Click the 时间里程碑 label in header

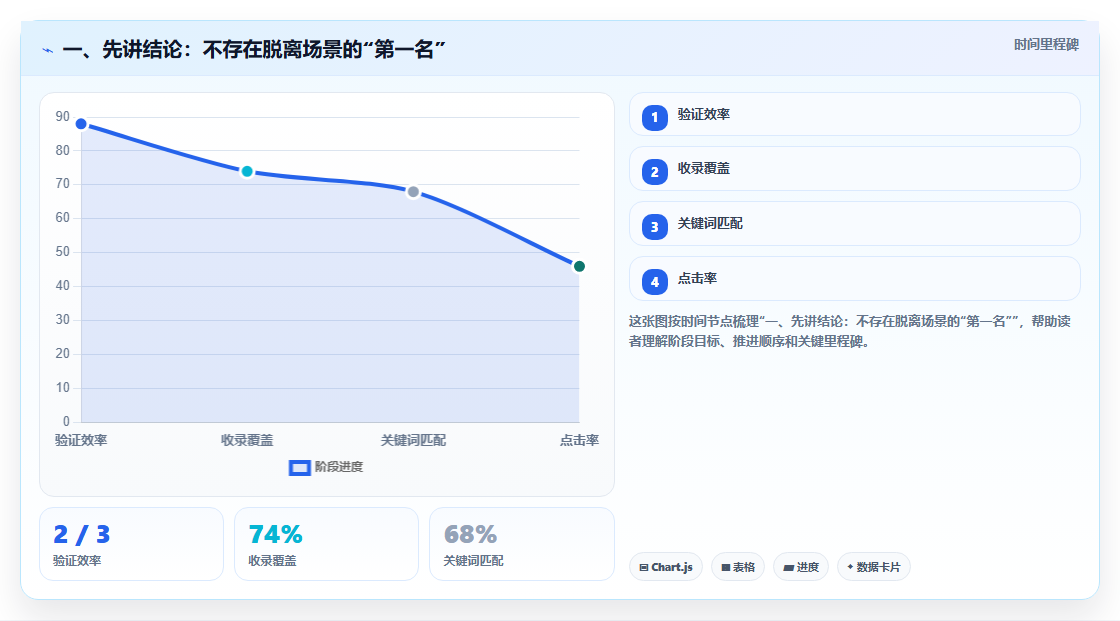point(1046,44)
